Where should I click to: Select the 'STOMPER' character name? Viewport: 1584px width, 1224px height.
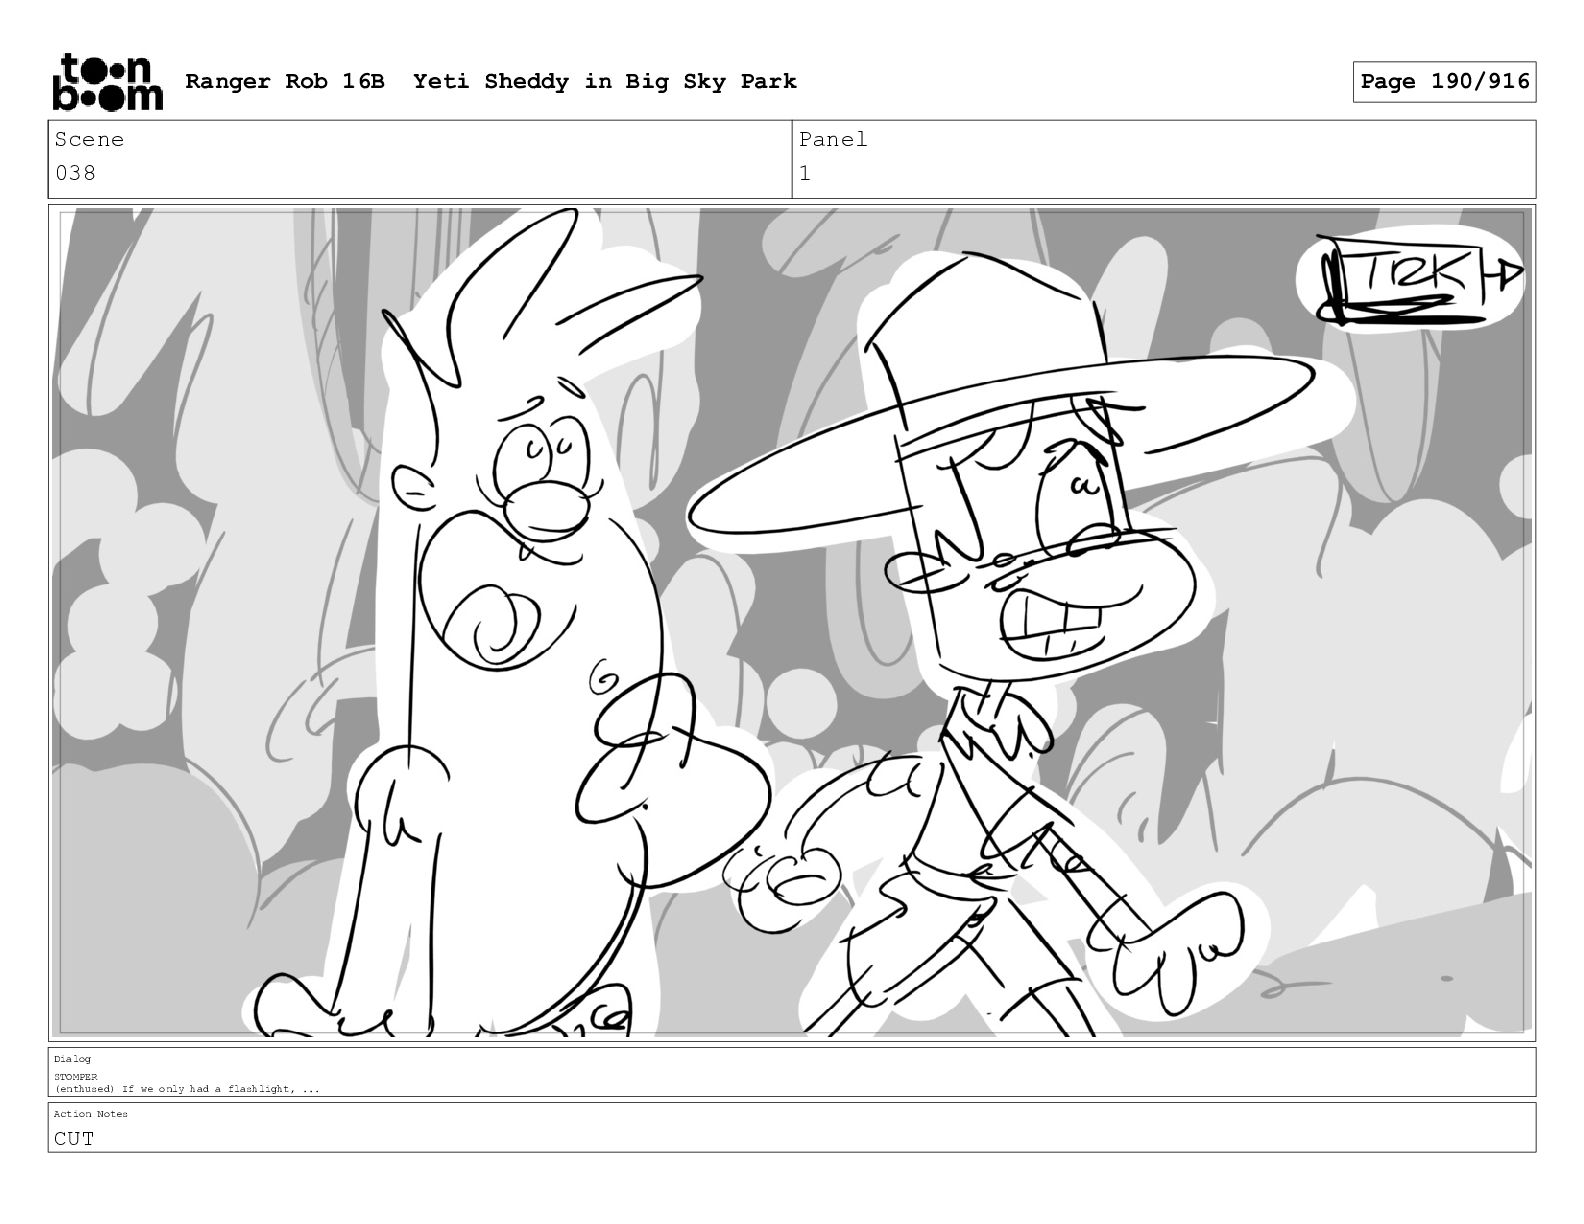tap(76, 1077)
